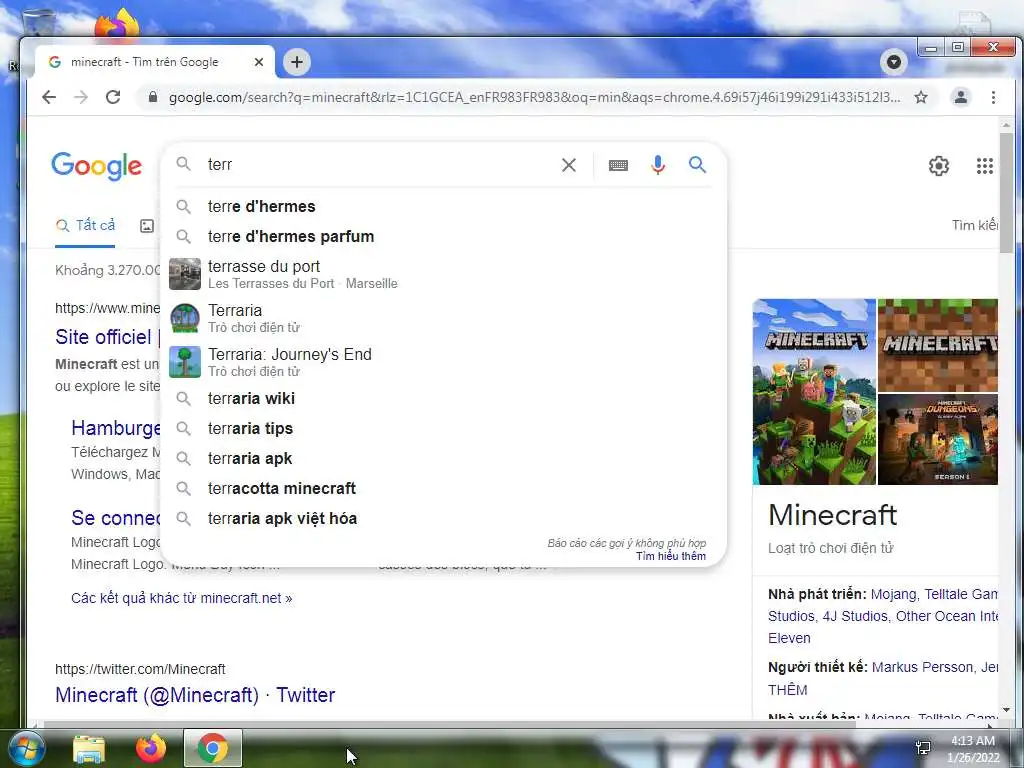Image resolution: width=1024 pixels, height=768 pixels.
Task: Click the terrasse du port thumbnail
Action: tap(185, 274)
